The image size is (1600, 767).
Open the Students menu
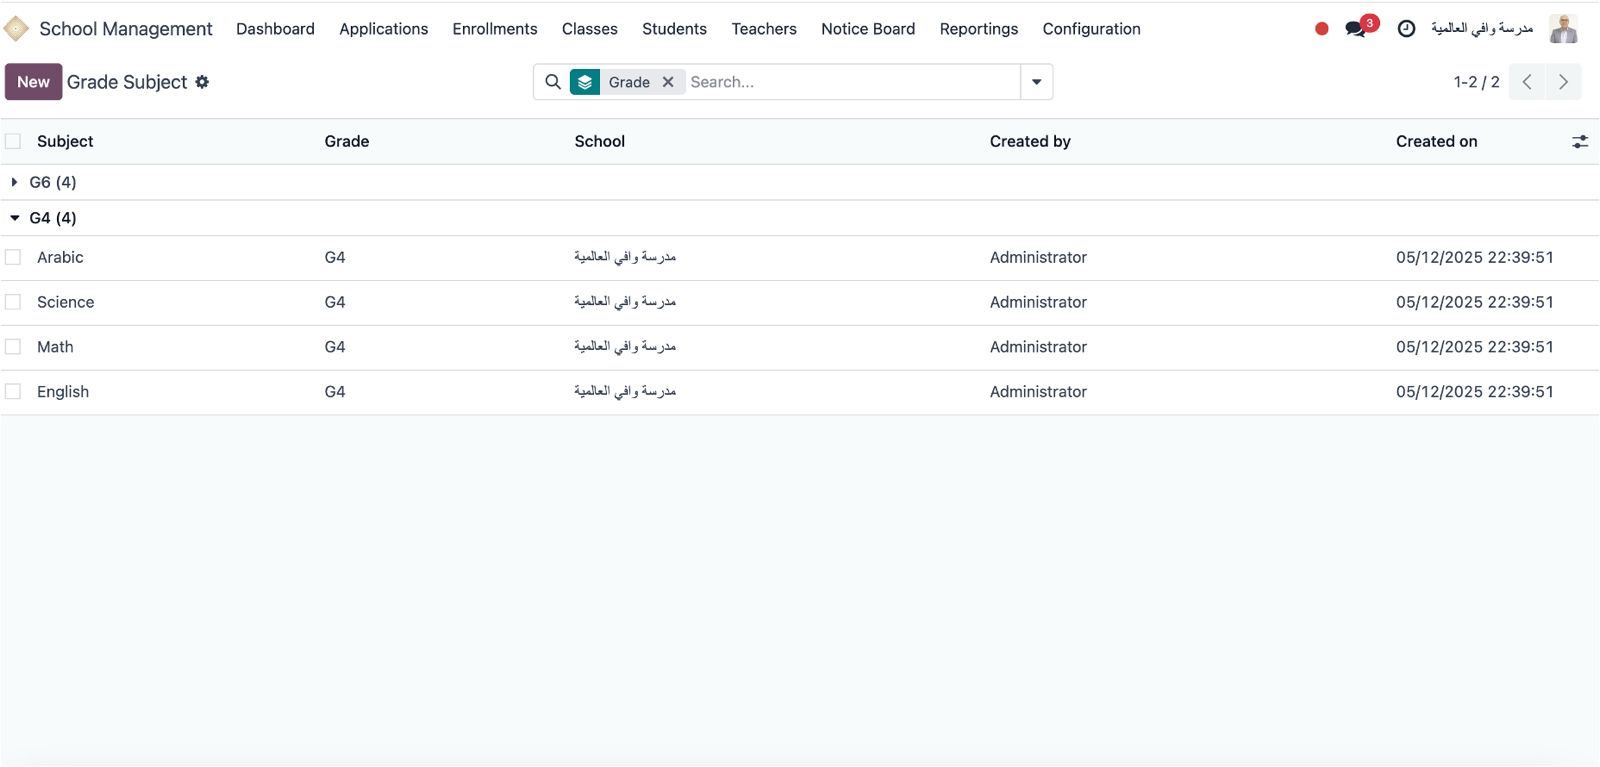[x=674, y=29]
